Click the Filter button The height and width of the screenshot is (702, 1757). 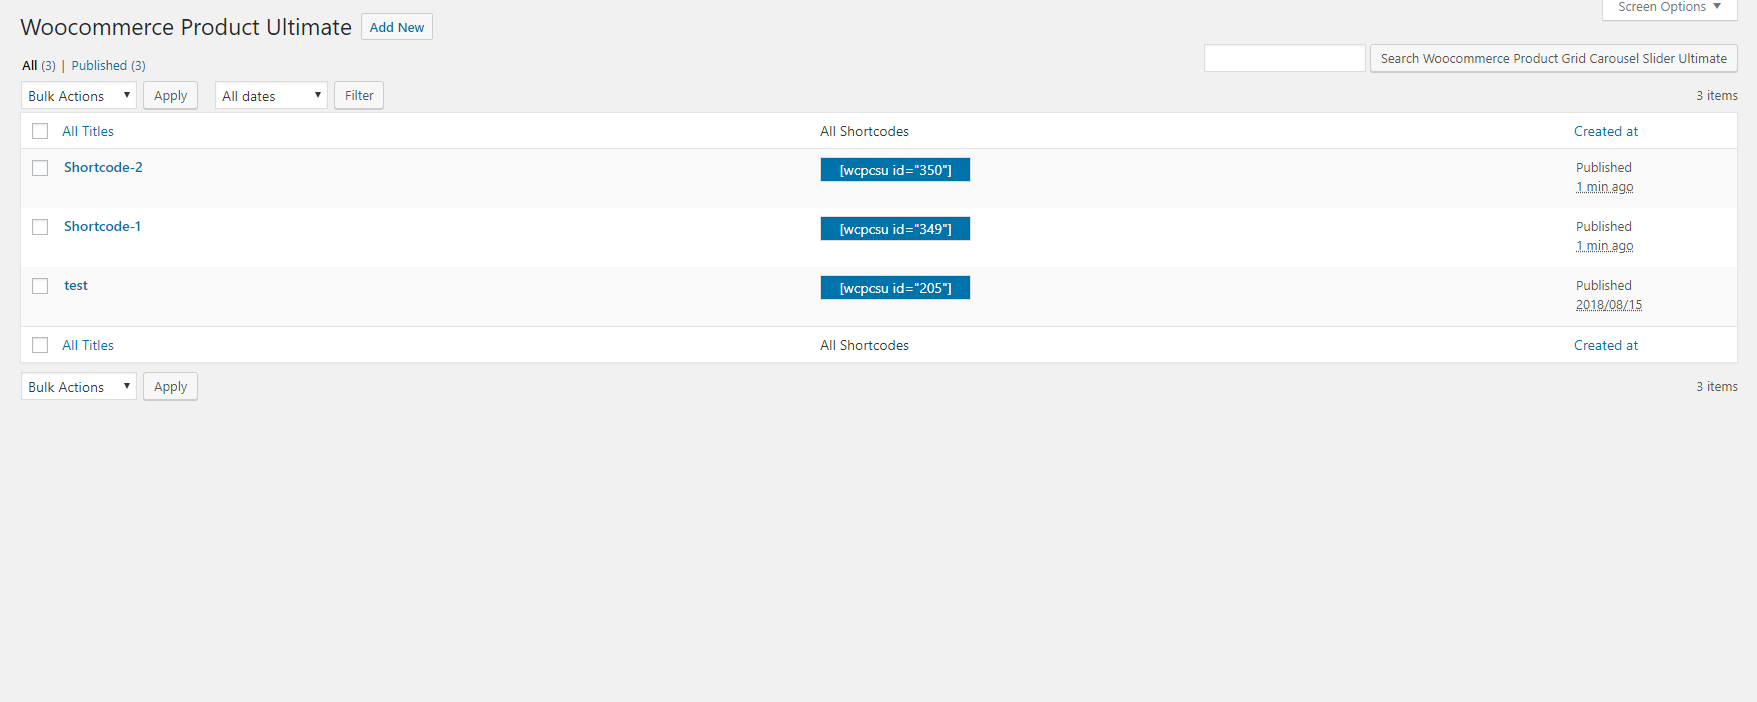[x=359, y=96]
